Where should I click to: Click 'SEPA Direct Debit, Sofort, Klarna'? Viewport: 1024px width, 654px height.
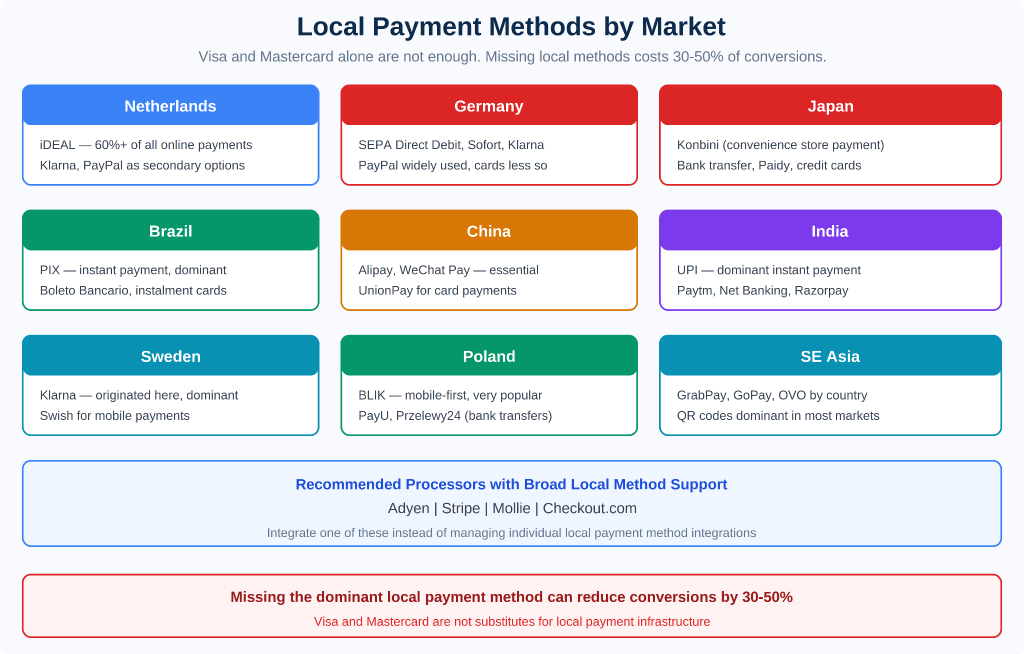pyautogui.click(x=451, y=145)
